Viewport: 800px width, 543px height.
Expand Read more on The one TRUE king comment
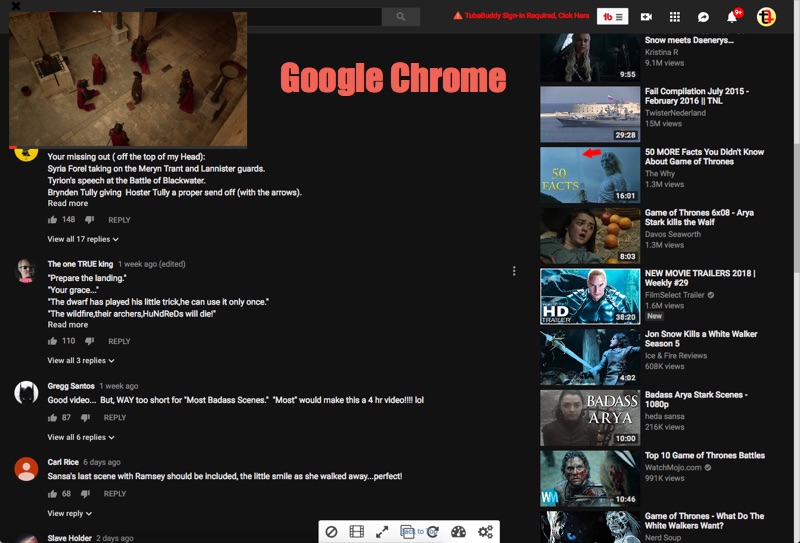tap(67, 325)
